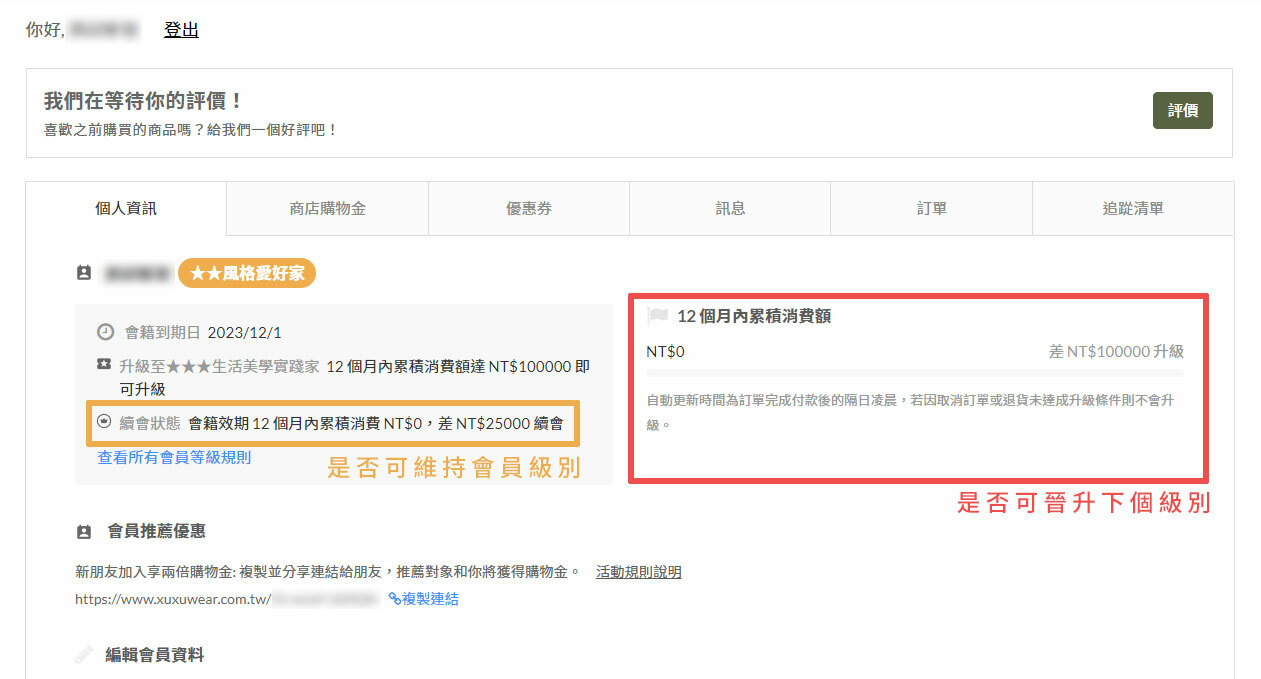Click the 我們在等待你的評價！ heading
This screenshot has width=1261, height=679.
point(144,101)
